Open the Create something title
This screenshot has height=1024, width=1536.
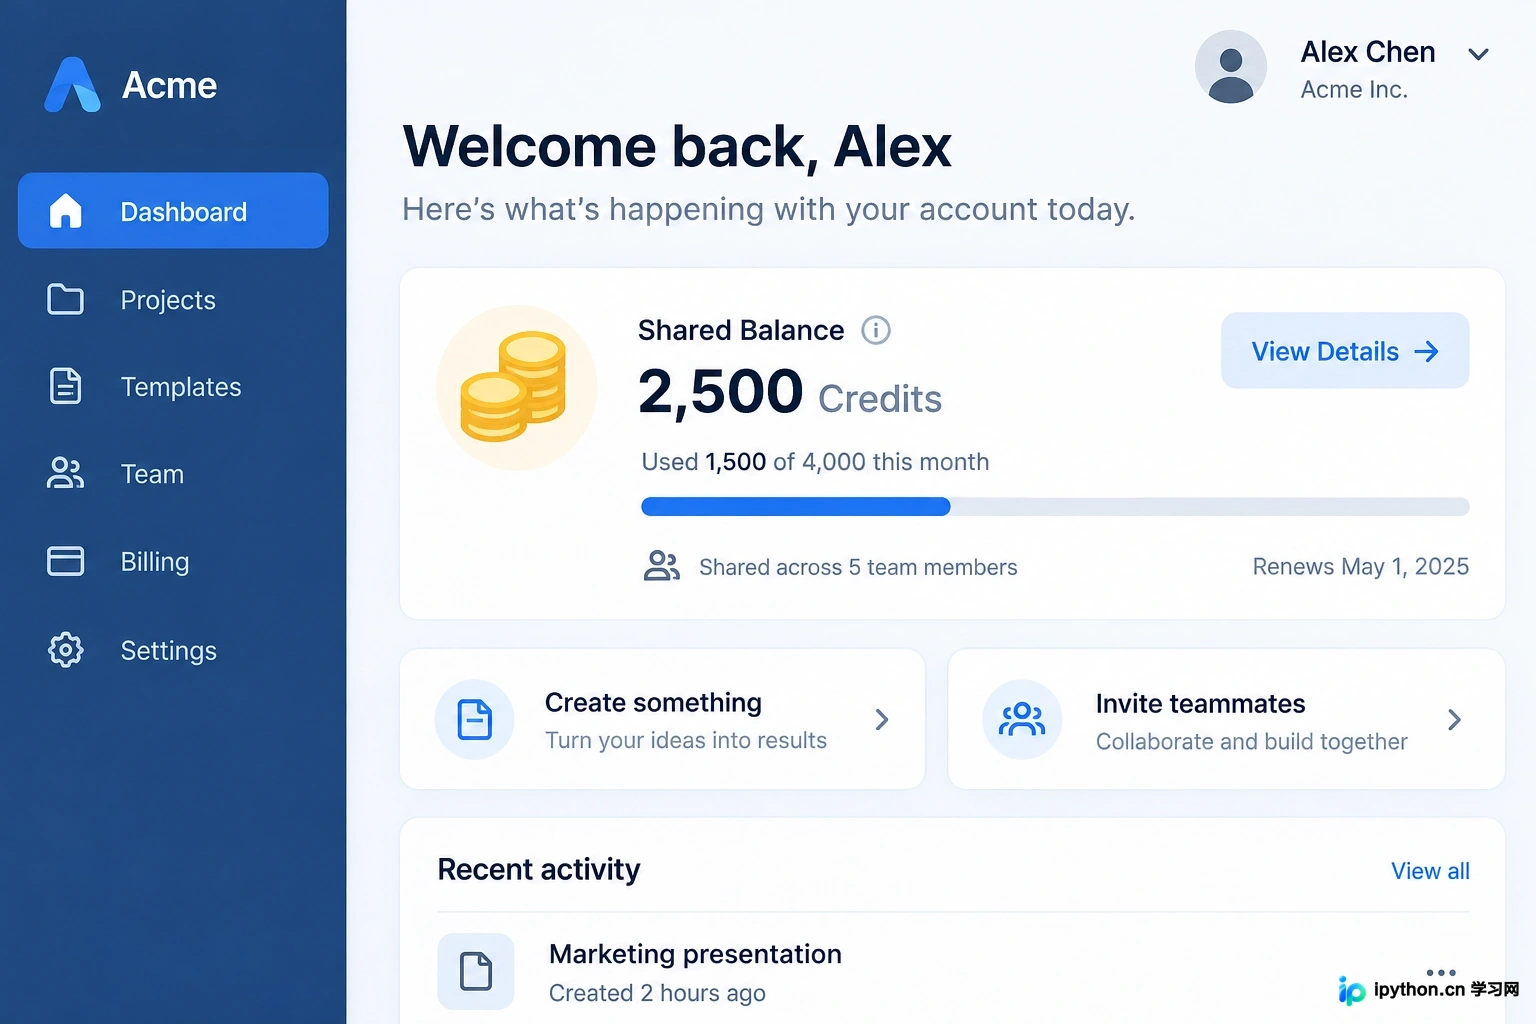click(x=653, y=703)
